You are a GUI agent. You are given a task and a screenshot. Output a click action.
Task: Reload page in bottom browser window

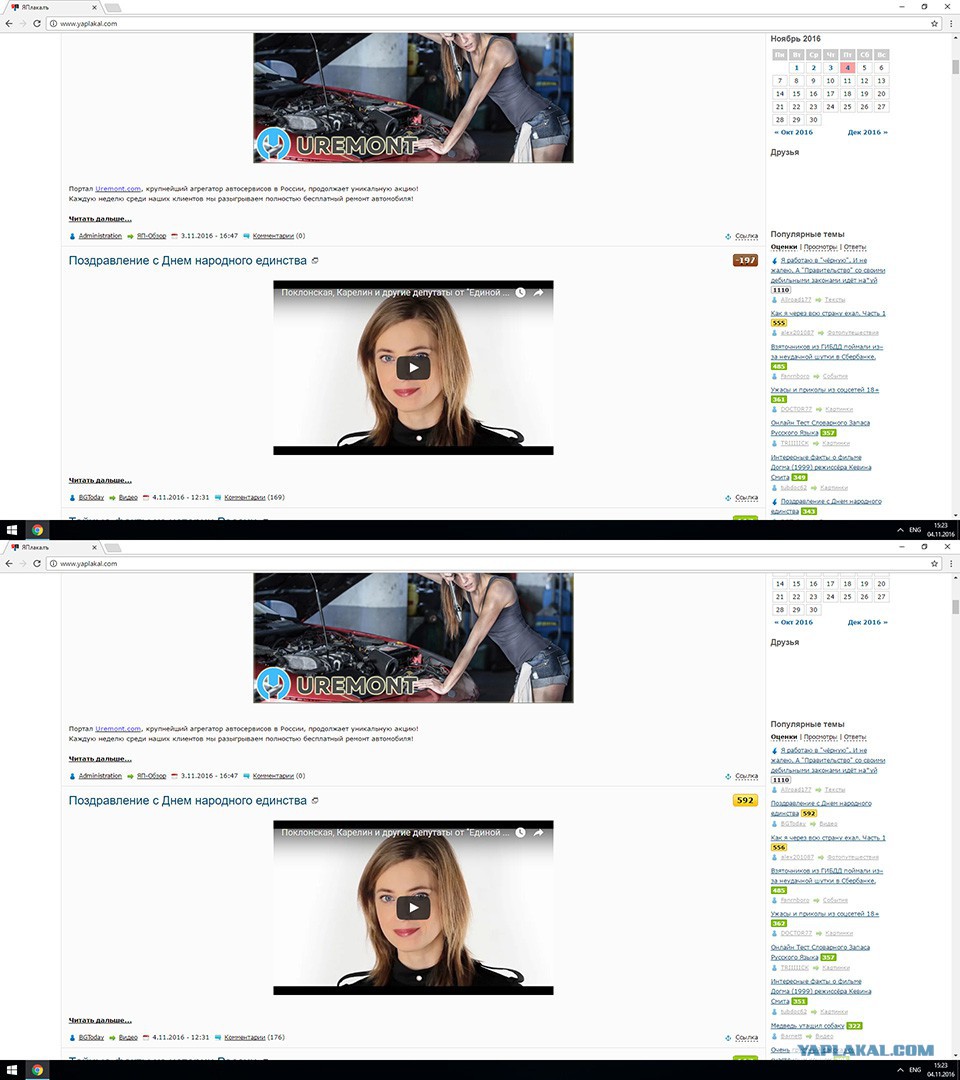[x=36, y=563]
